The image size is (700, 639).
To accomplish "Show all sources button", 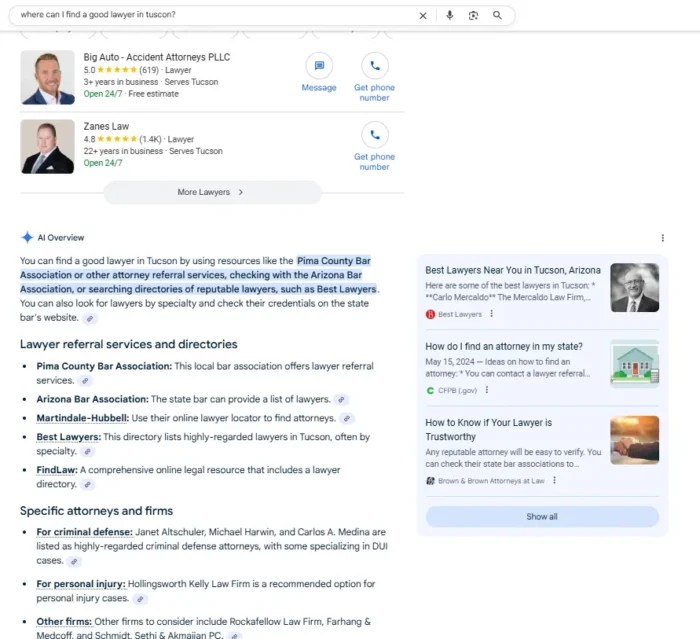I will pyautogui.click(x=542, y=517).
